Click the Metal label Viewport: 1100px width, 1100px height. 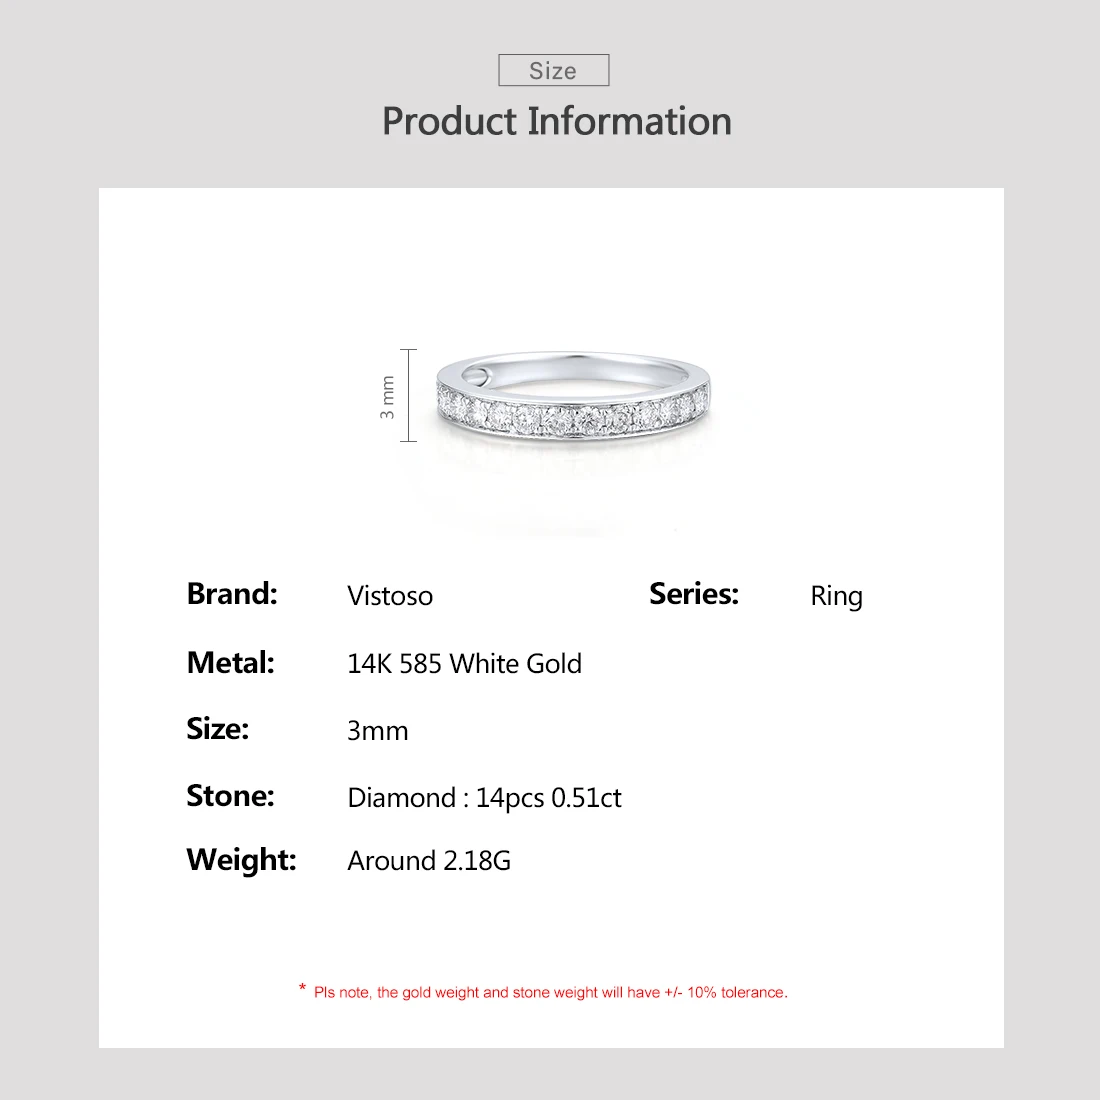tap(231, 662)
